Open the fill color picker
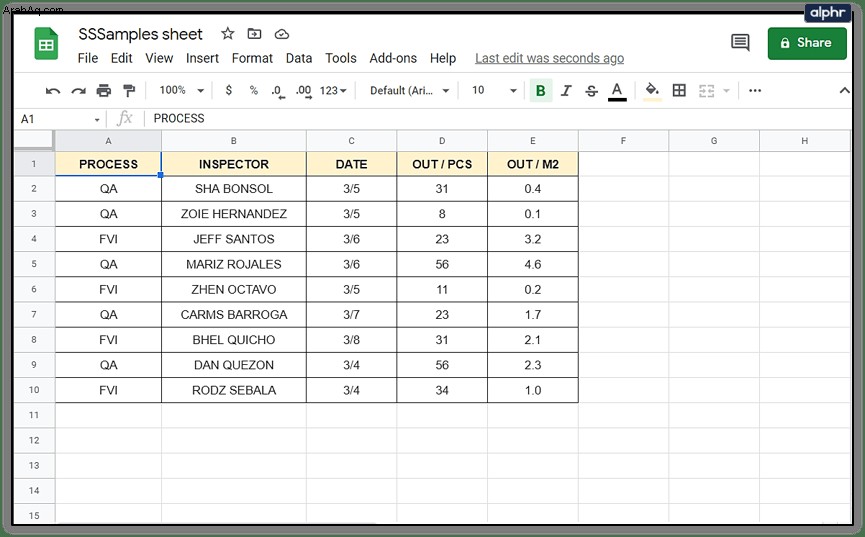The height and width of the screenshot is (537, 865). point(652,91)
